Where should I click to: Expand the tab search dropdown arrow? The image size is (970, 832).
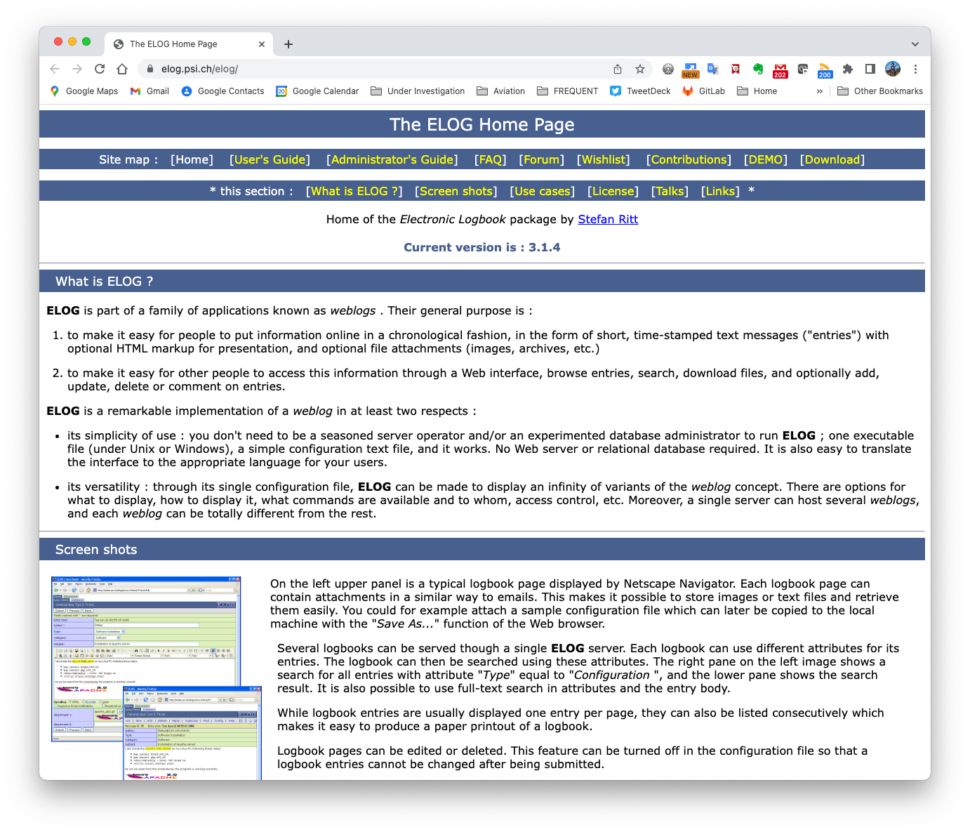pyautogui.click(x=914, y=44)
